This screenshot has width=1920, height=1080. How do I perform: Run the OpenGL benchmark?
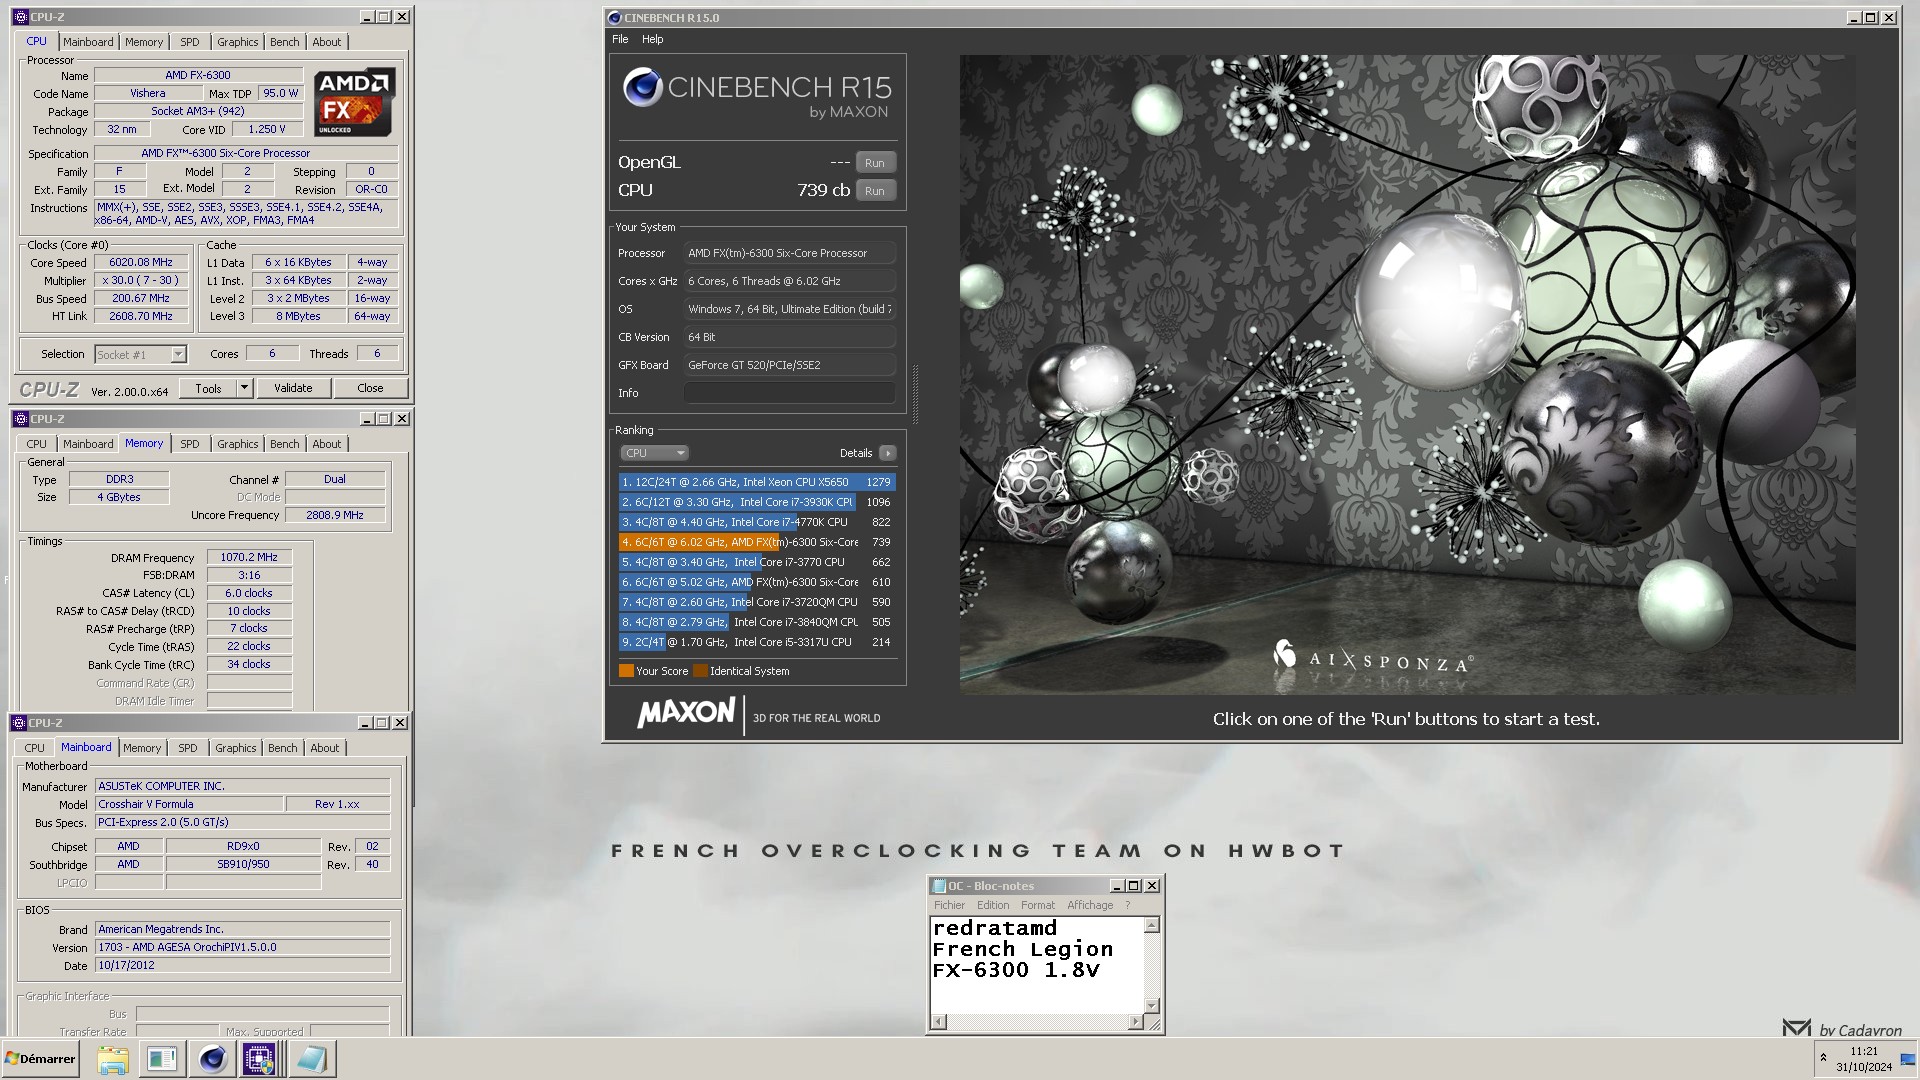pos(875,163)
